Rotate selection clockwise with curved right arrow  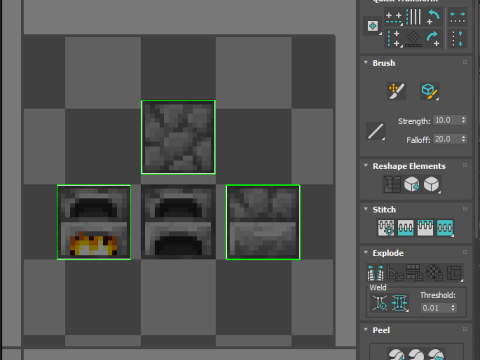pos(433,39)
